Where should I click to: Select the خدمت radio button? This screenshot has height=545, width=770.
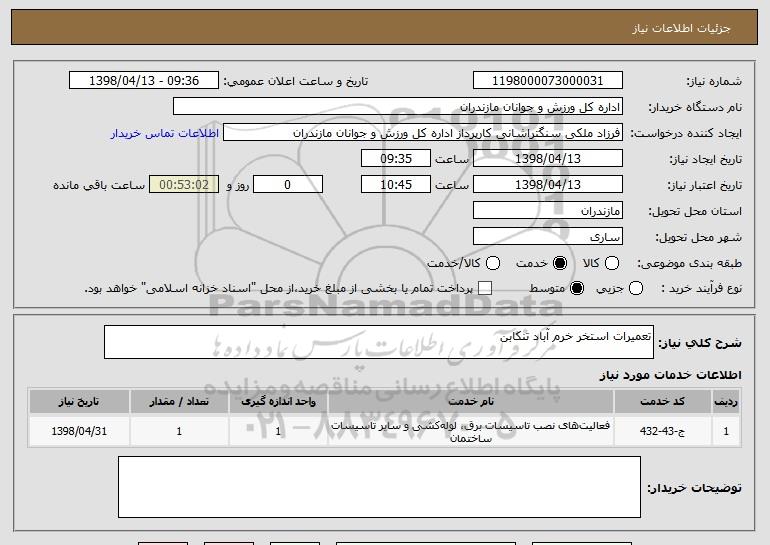tap(560, 263)
